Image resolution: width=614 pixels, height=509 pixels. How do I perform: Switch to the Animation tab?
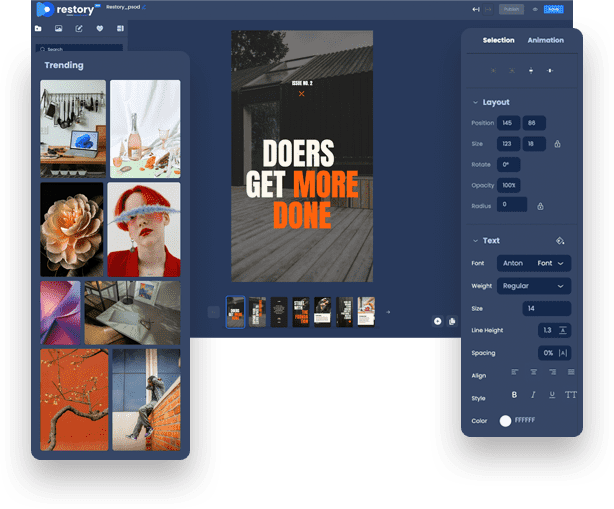click(x=545, y=40)
